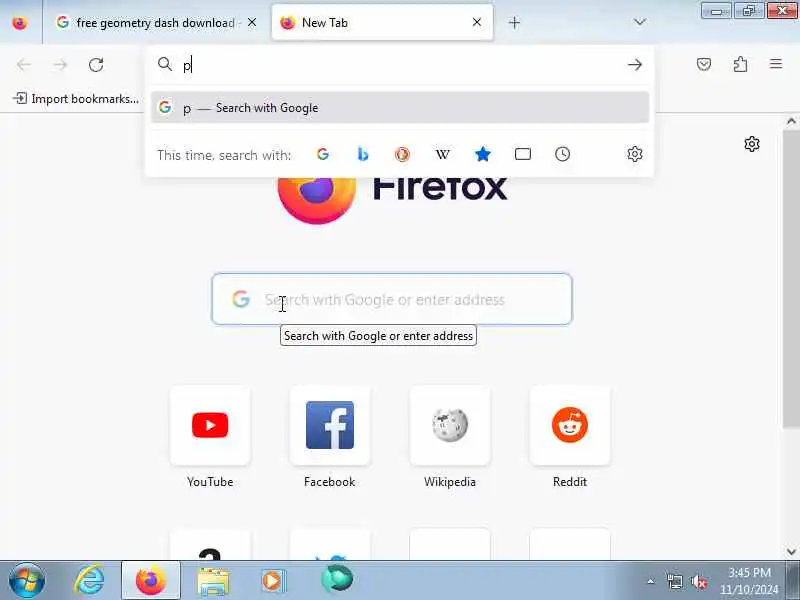Click the page scrollbar down arrow
The width and height of the screenshot is (800, 600).
(x=791, y=552)
